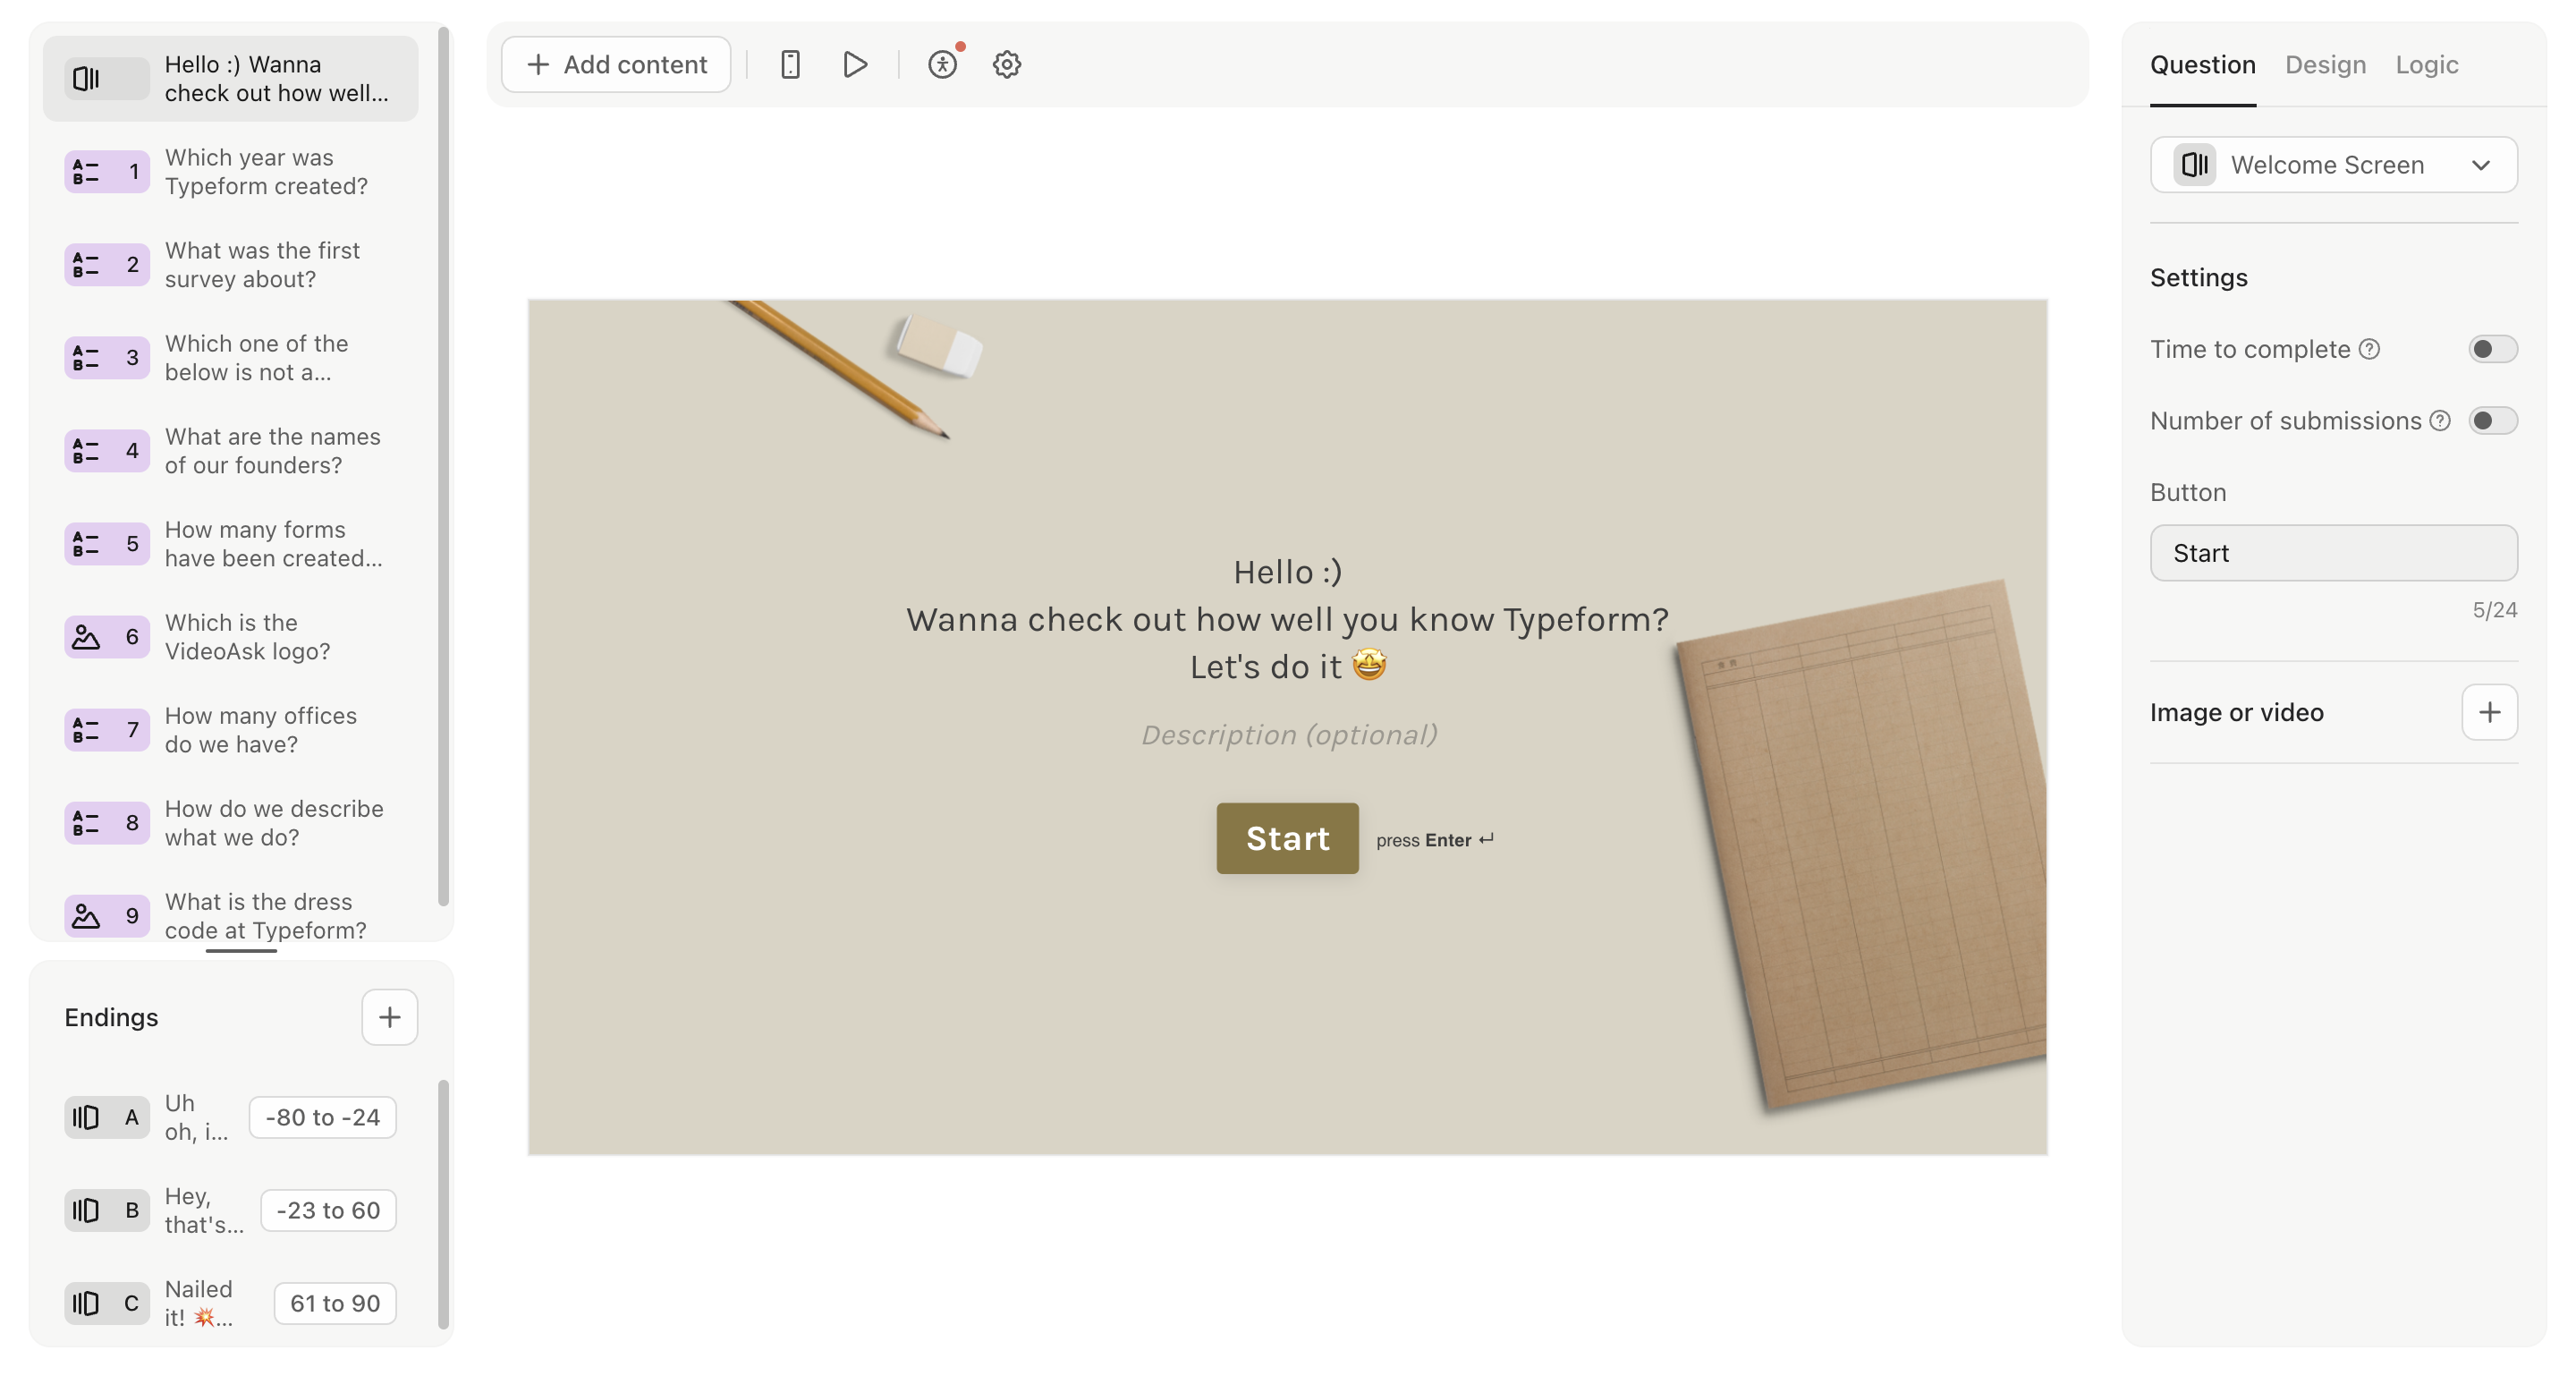The width and height of the screenshot is (2576, 1376).
Task: Open 'Which is the VideoAsk logo?' question
Action: point(247,637)
